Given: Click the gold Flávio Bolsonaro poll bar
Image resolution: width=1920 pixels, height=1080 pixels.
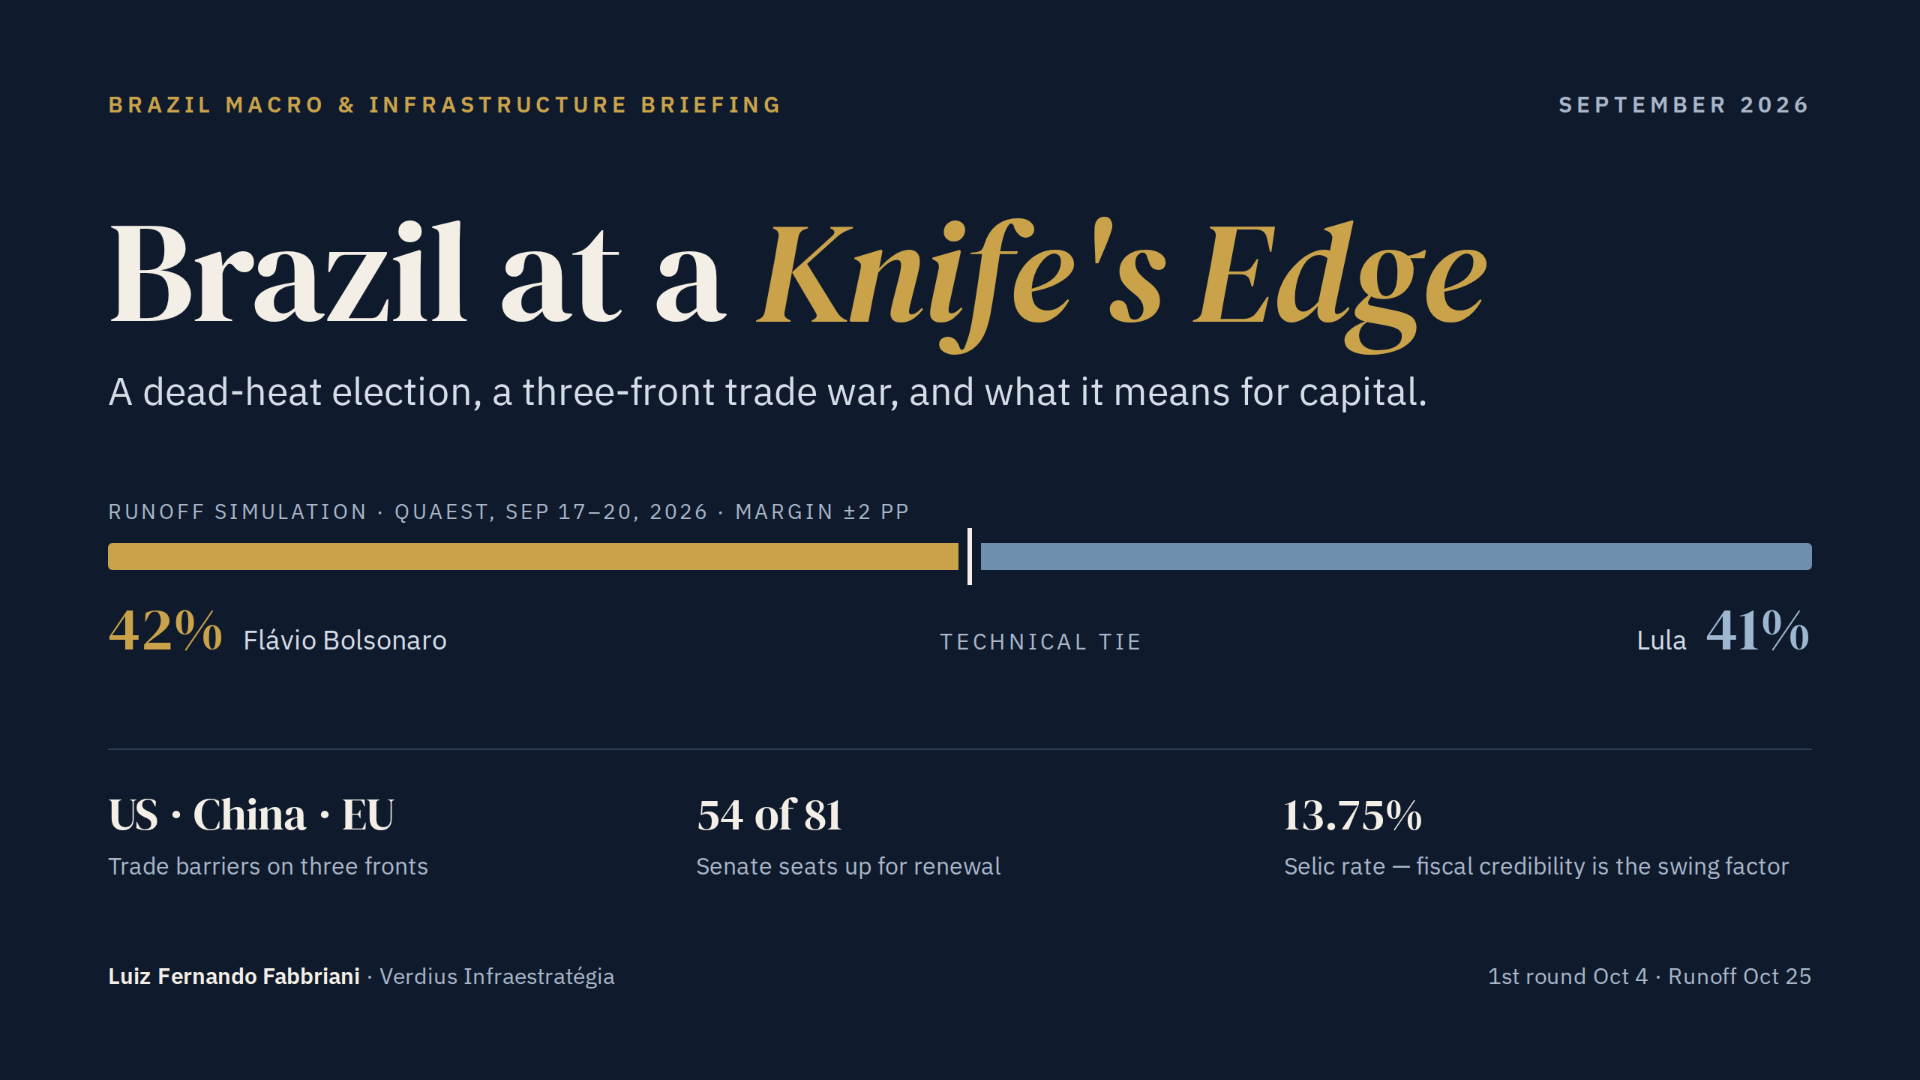Looking at the screenshot, I should click(x=533, y=556).
